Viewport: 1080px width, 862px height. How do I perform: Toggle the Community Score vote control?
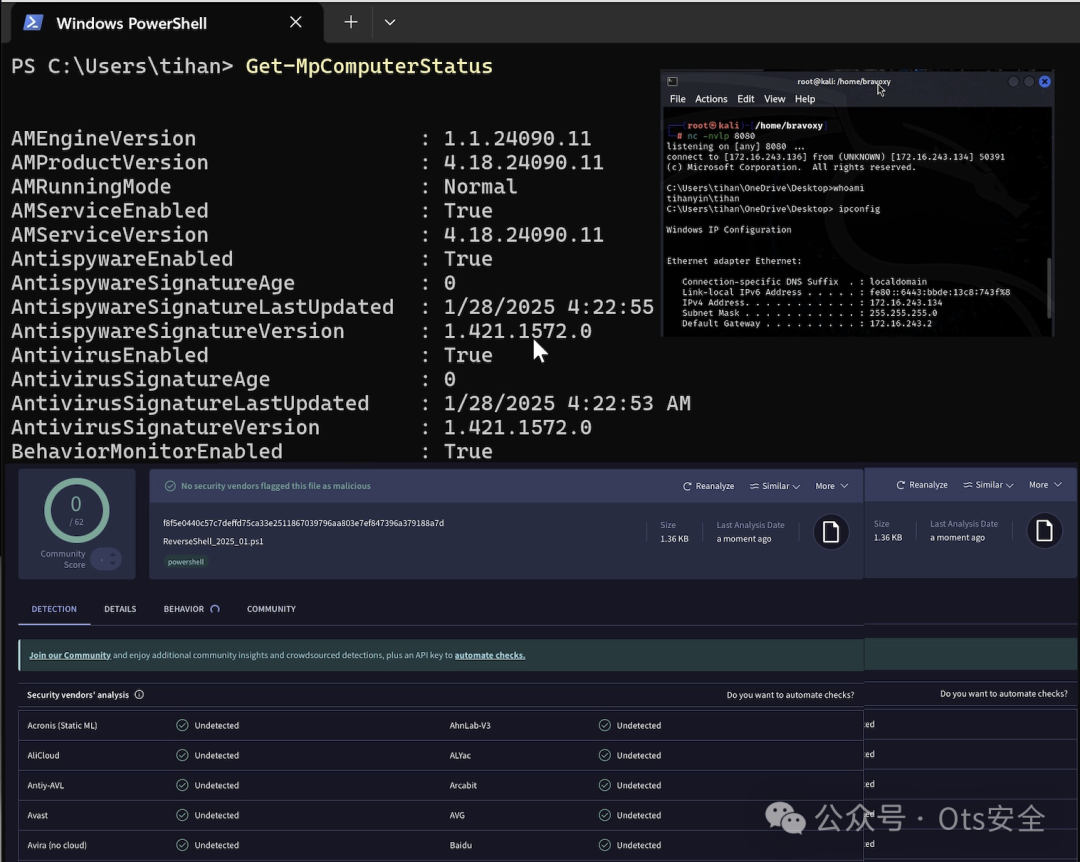coord(106,559)
